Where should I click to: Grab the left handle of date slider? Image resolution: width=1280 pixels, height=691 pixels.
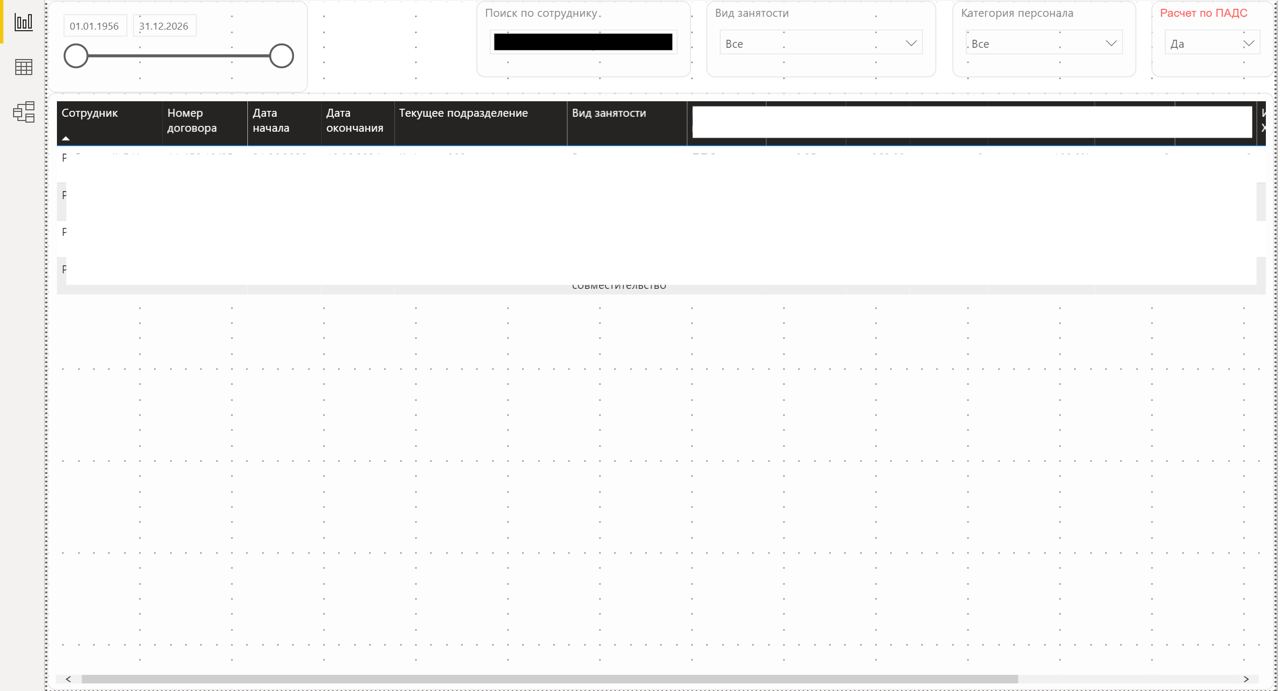[x=76, y=56]
